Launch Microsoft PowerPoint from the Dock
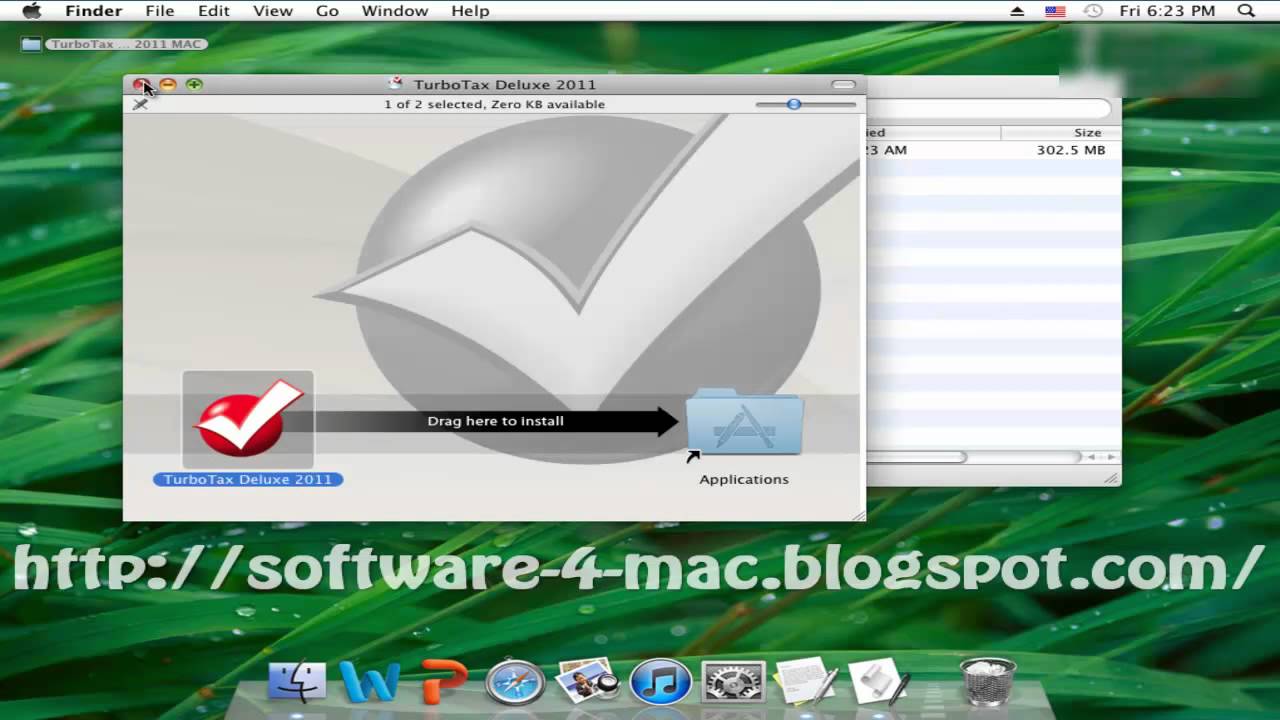Screen dimensions: 1280x720 coord(443,681)
